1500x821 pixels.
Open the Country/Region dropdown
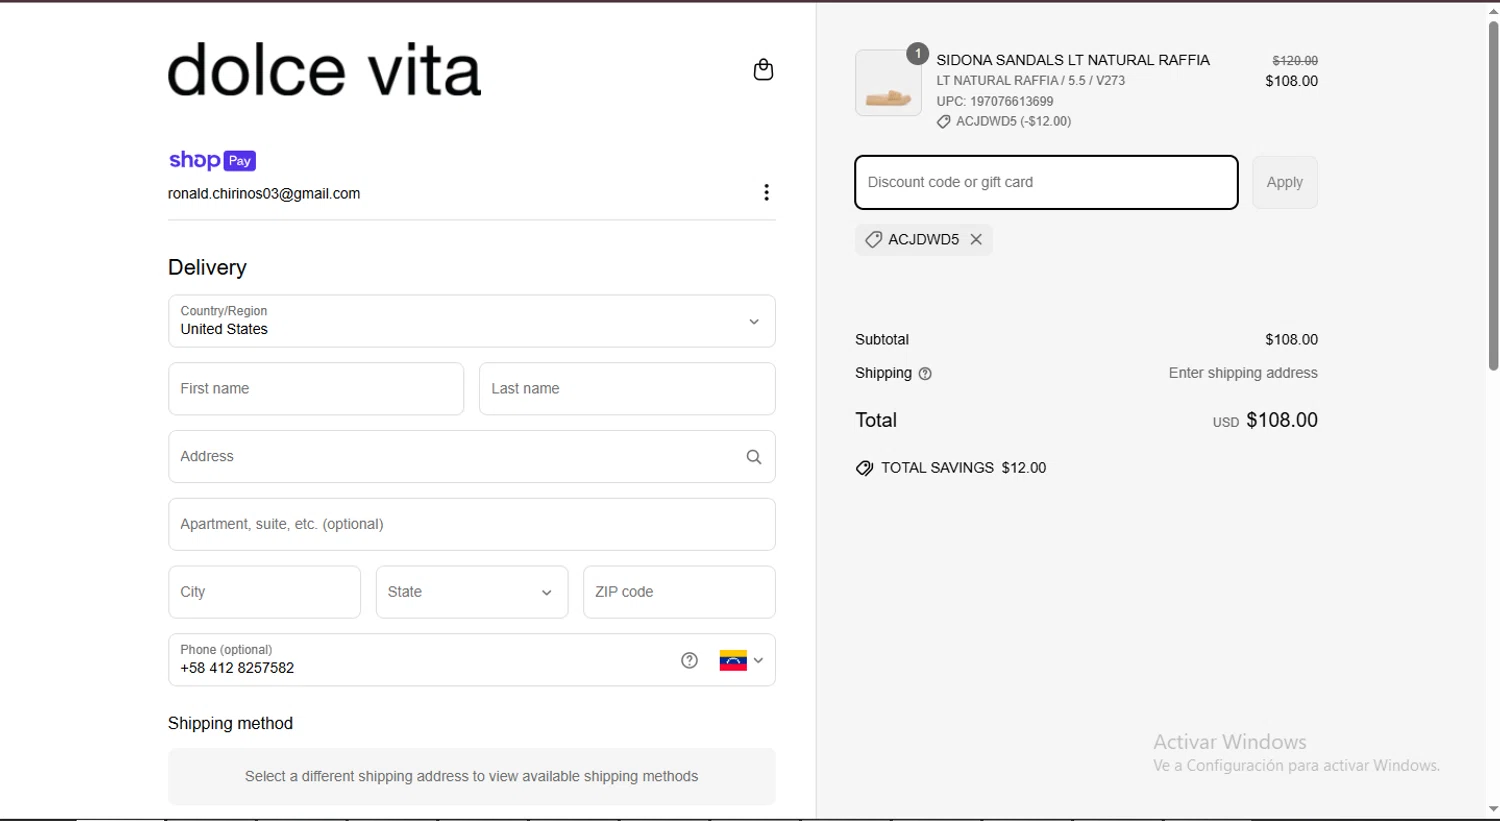(472, 321)
